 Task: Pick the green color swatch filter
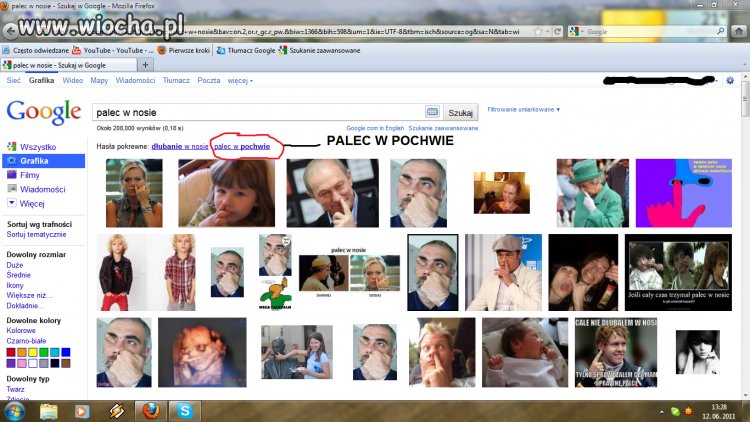(44, 352)
